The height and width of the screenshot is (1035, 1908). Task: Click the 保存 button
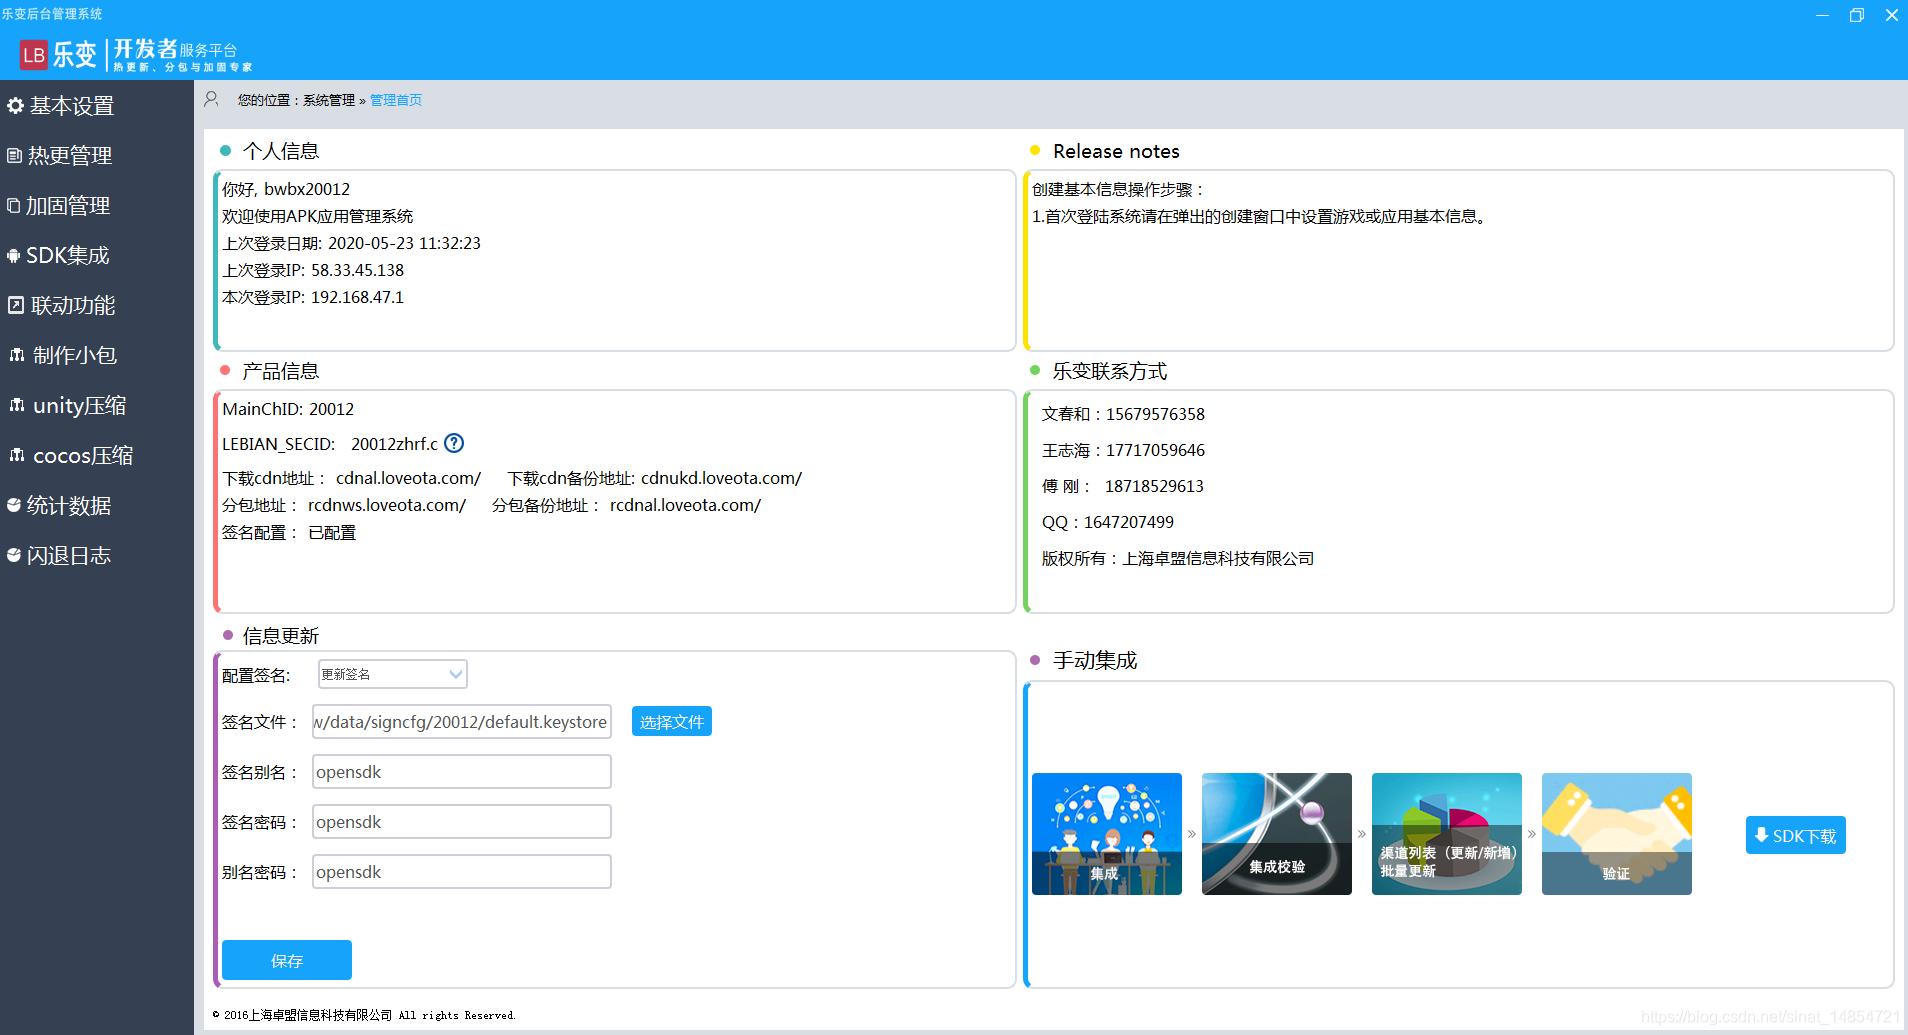point(287,960)
